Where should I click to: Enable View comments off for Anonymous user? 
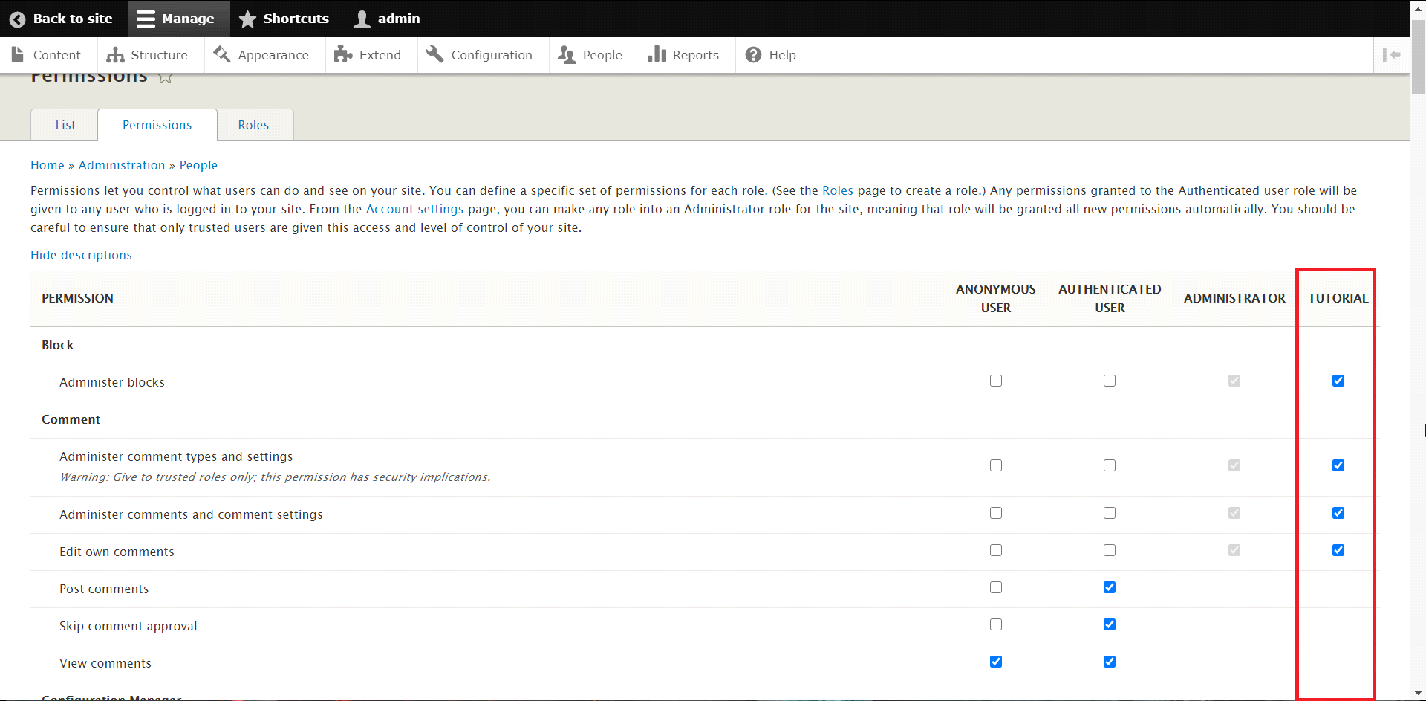[x=995, y=662]
